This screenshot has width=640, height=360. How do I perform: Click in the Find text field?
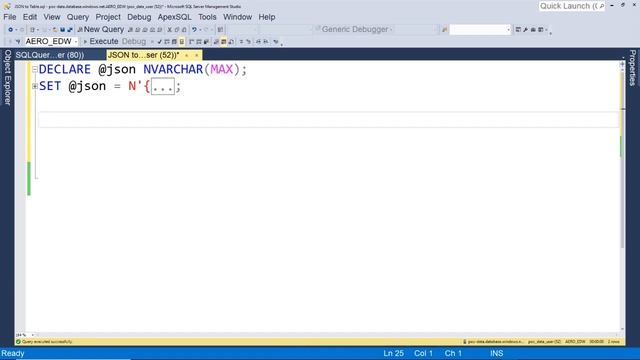click(x=478, y=29)
